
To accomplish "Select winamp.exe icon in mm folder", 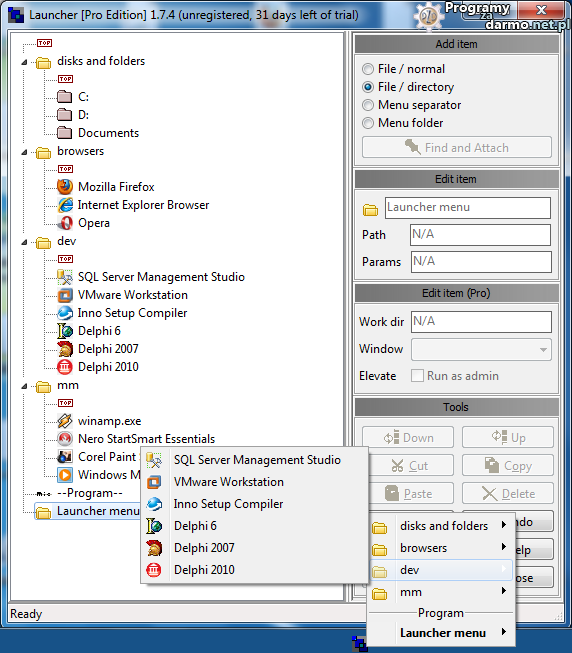I will pos(65,421).
